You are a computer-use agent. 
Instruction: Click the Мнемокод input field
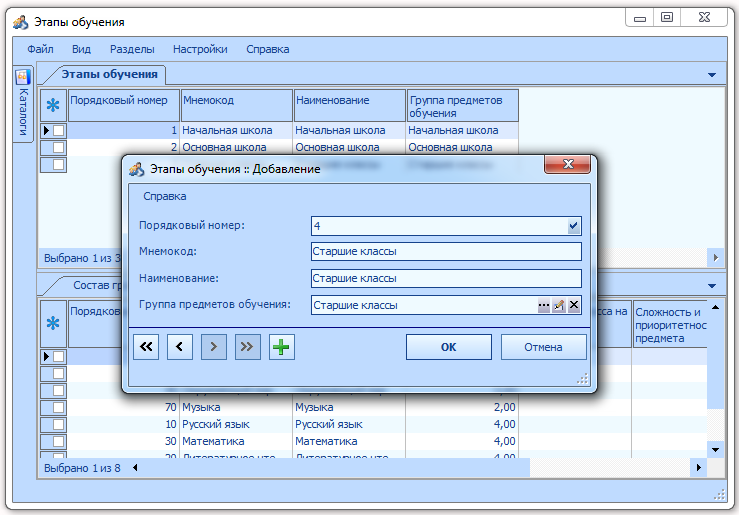tap(446, 251)
